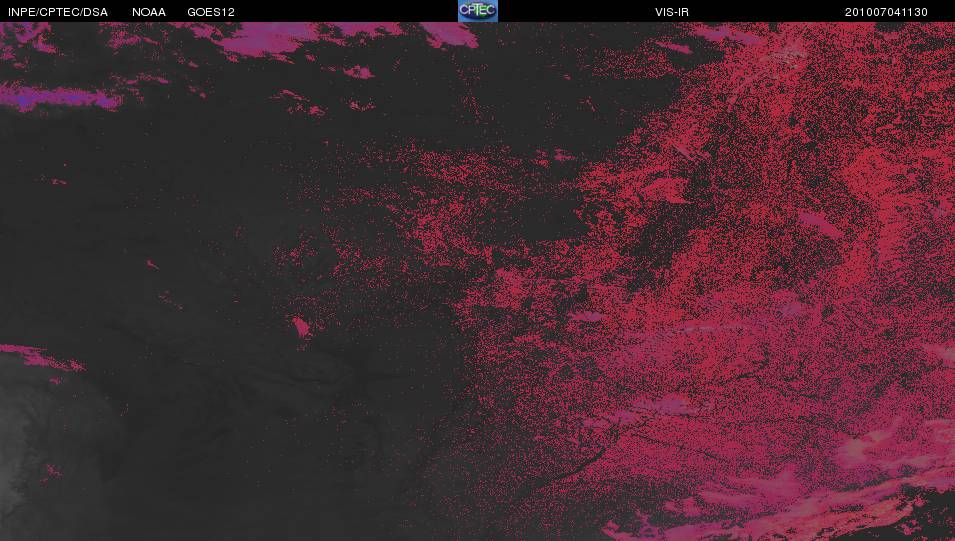Select the INPE/CPTEC/DSA header text

[58, 12]
